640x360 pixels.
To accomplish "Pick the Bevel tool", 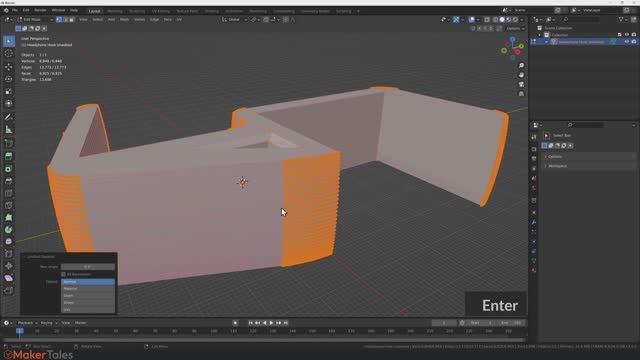I will [x=9, y=181].
